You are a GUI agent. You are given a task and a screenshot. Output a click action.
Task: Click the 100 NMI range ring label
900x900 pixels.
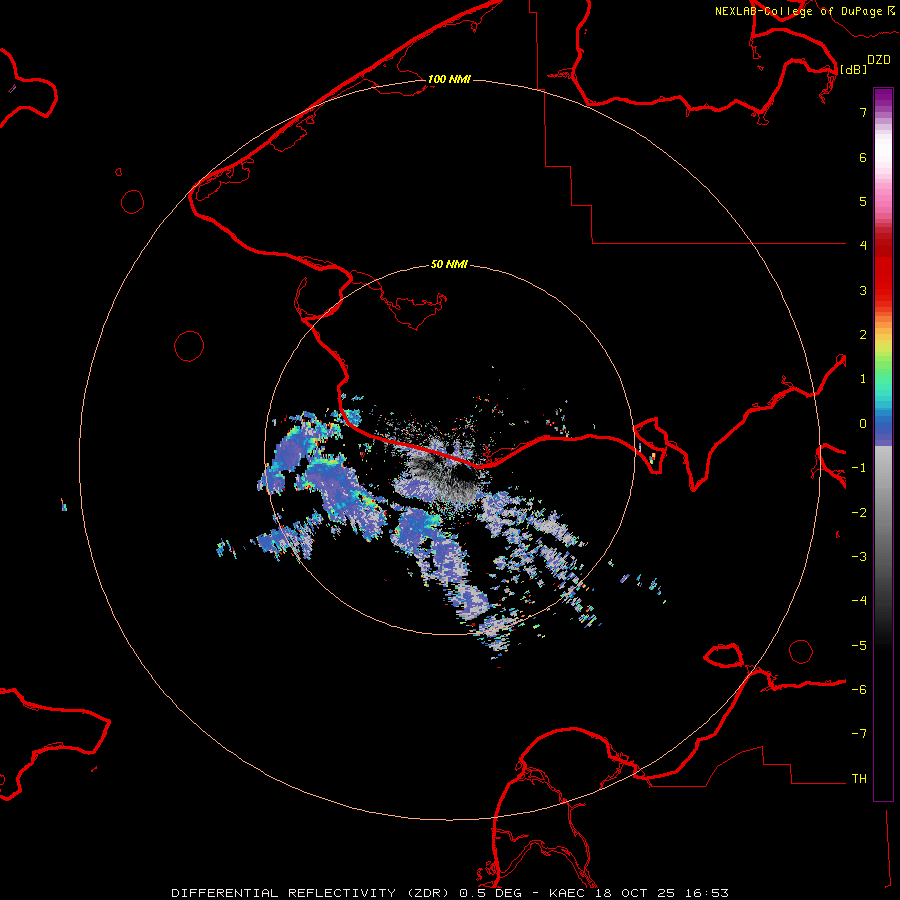pos(449,79)
